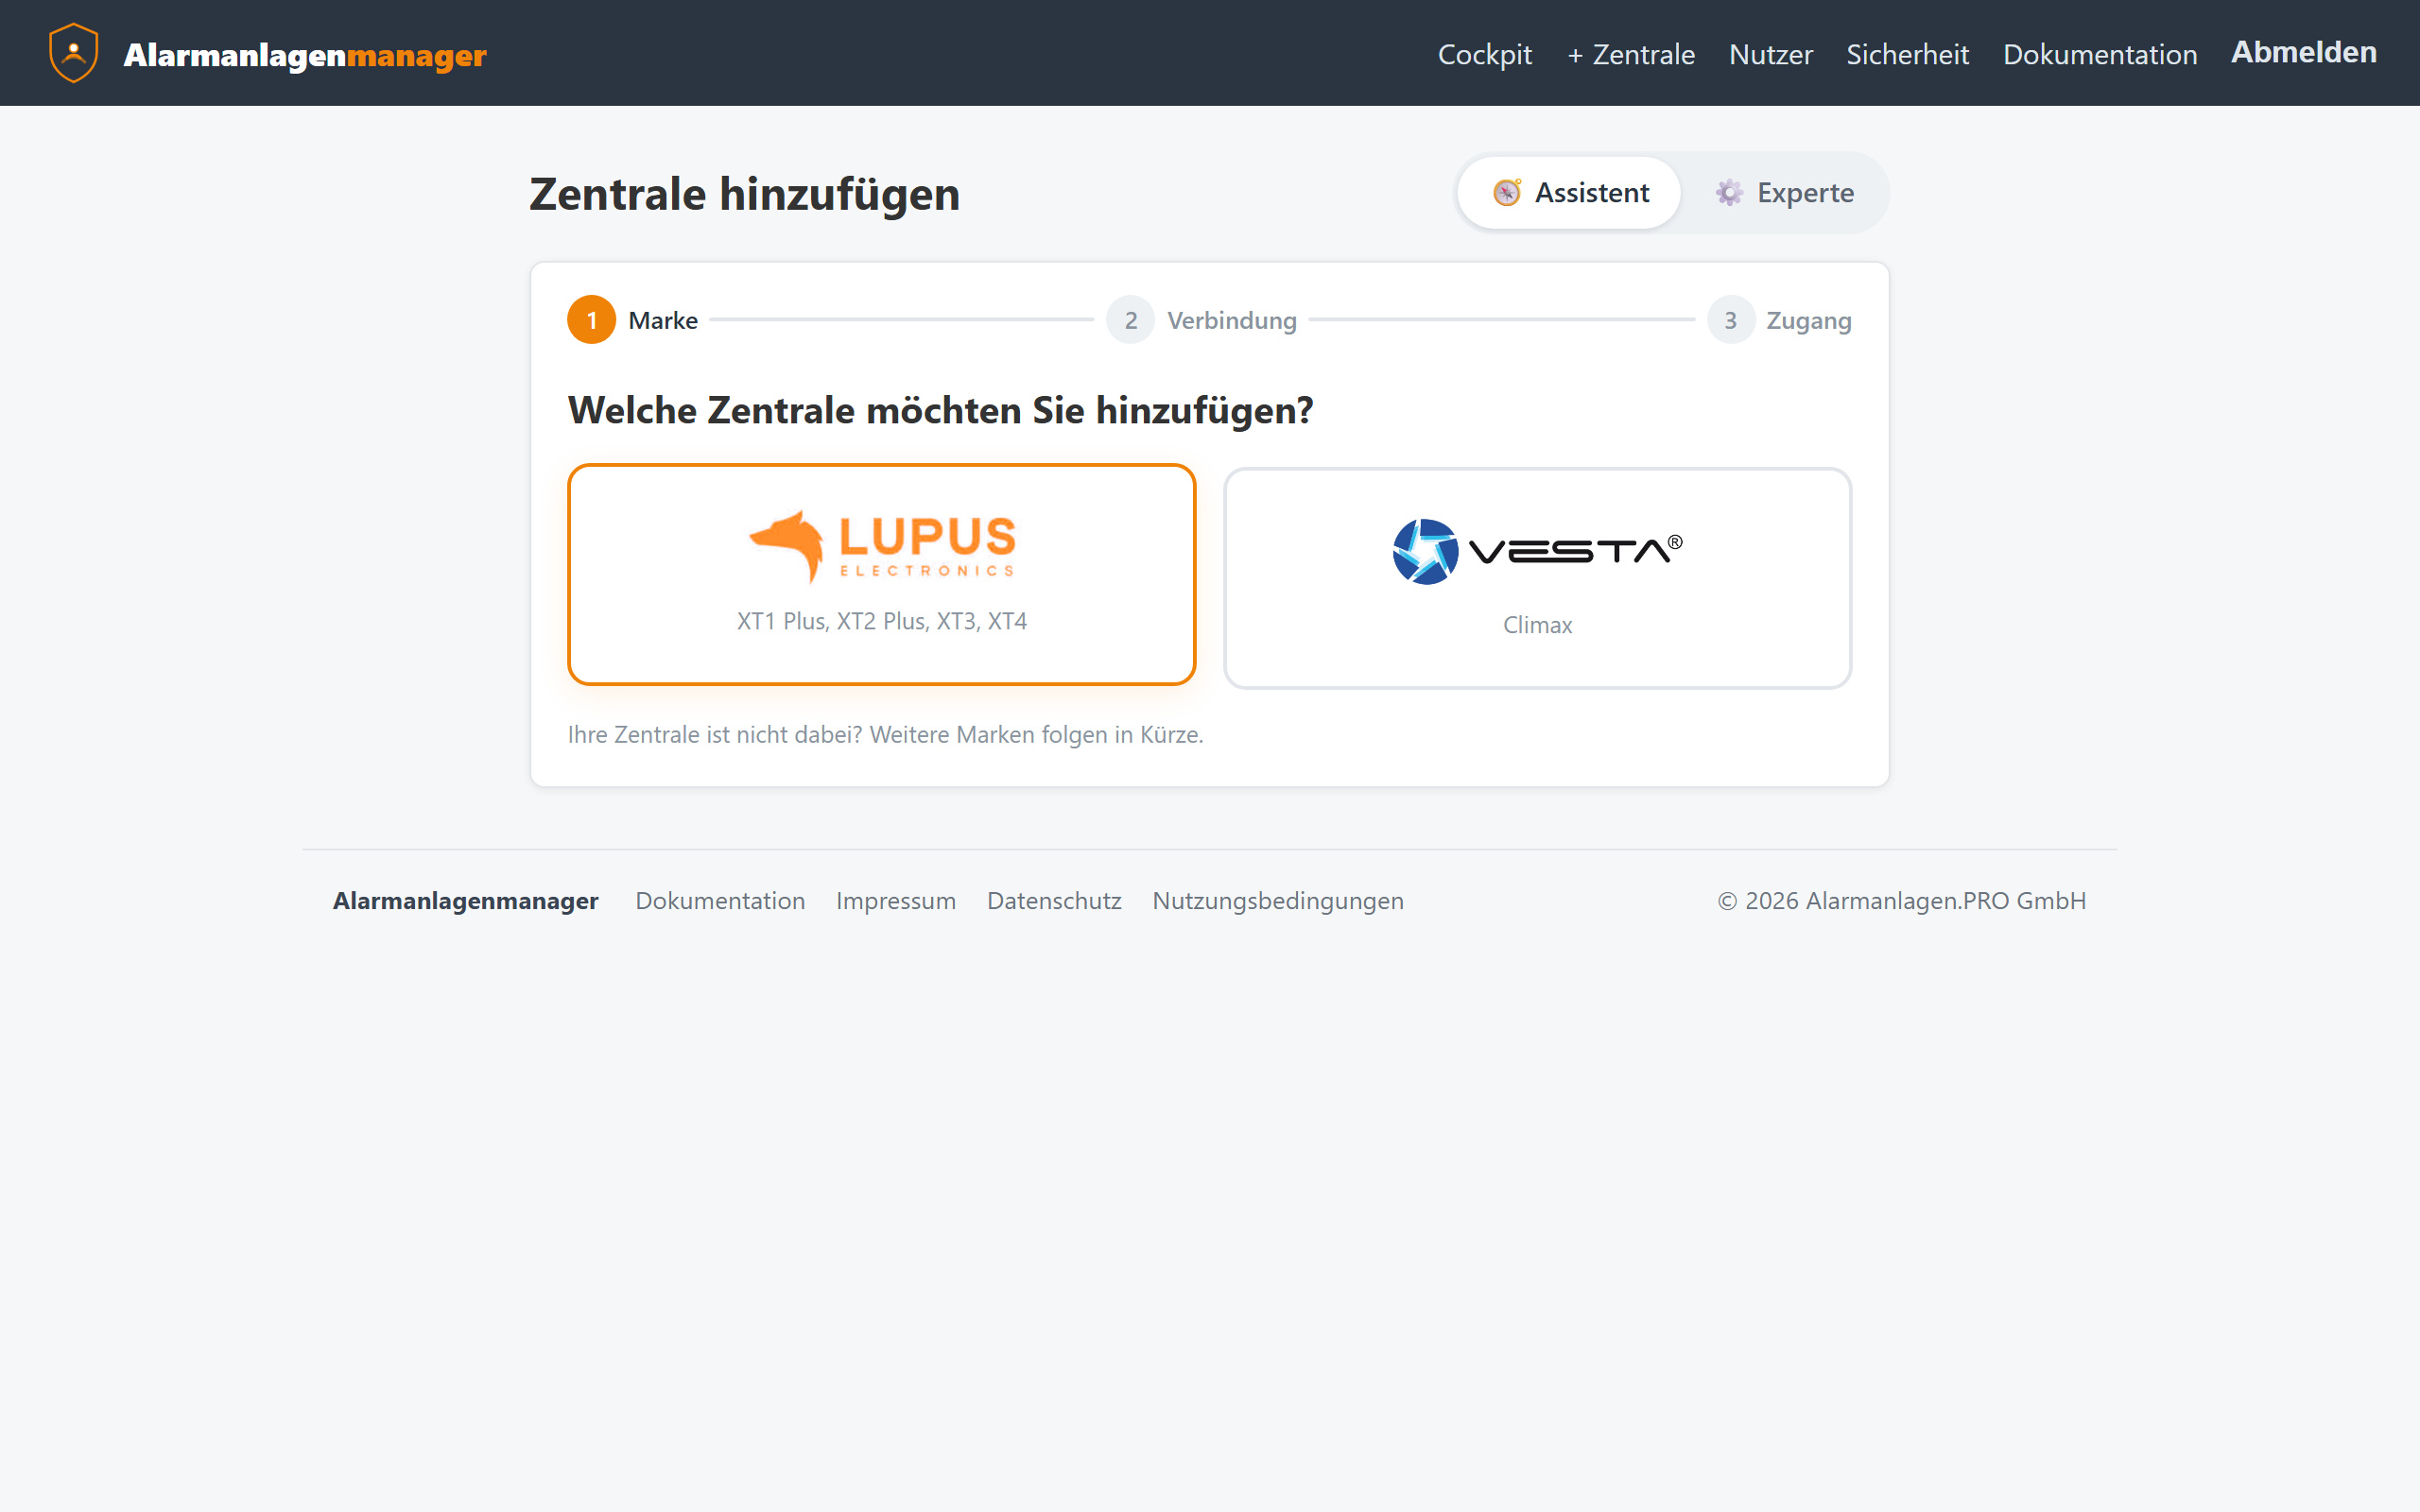Open the Cockpit navigation item
Viewport: 2420px width, 1512px height.
pos(1484,54)
